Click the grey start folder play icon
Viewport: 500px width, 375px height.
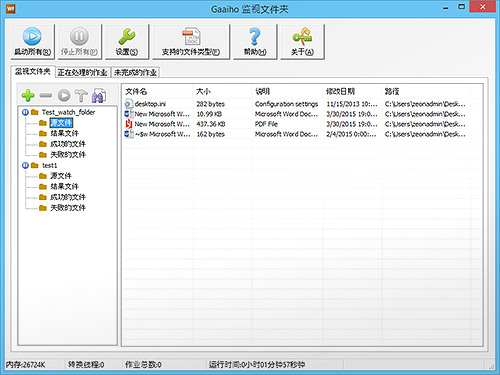tap(64, 96)
